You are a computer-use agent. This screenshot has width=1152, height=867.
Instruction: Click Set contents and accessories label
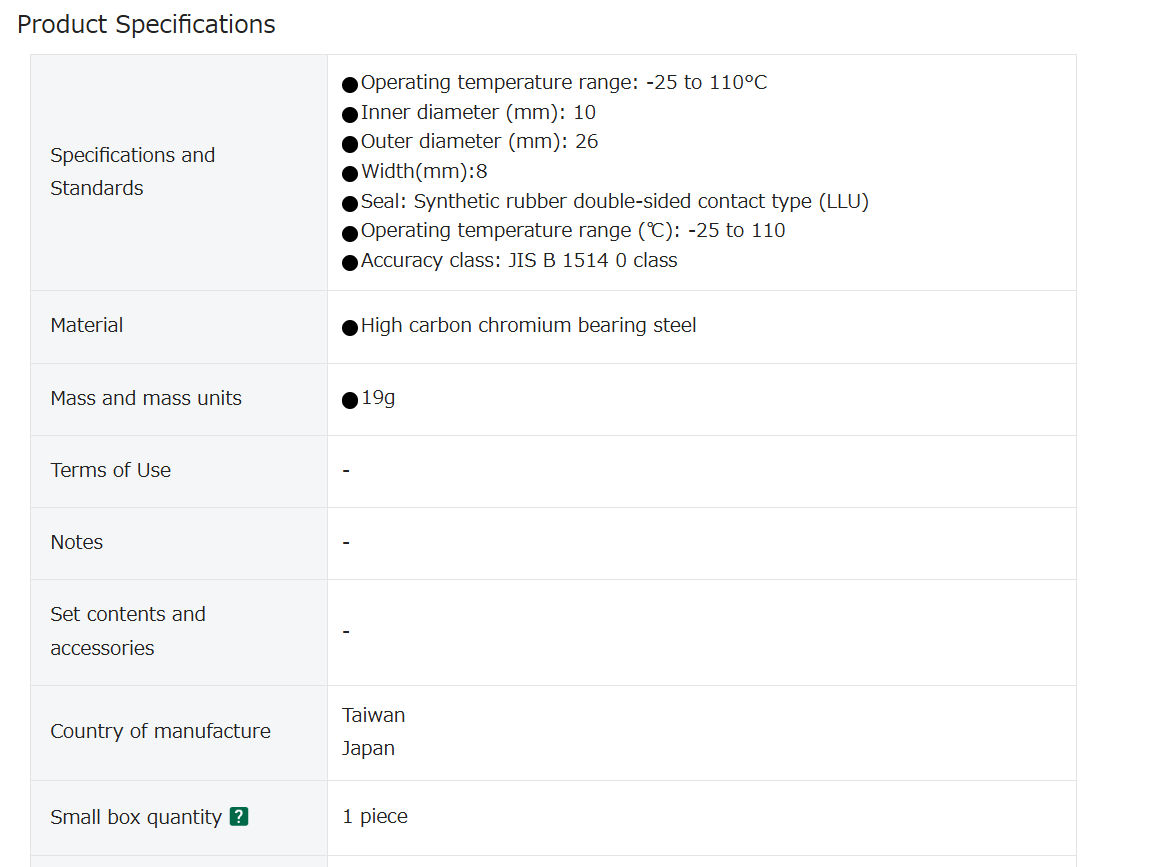tap(128, 631)
